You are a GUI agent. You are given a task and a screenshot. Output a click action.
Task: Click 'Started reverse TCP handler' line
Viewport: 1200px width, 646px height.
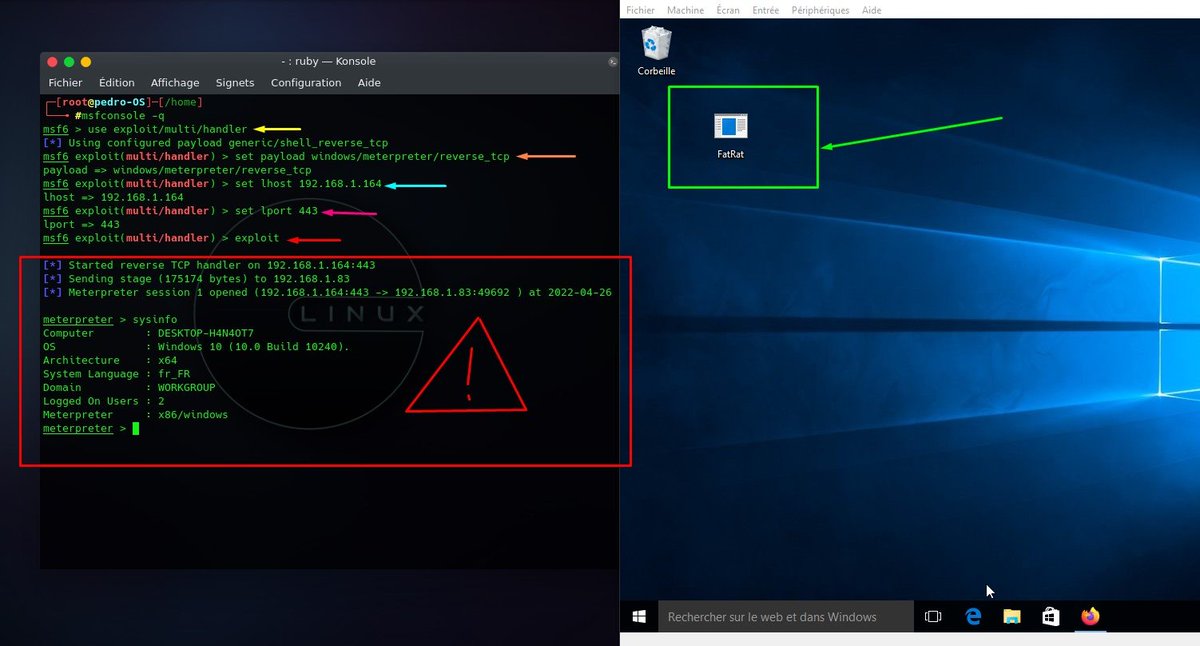[209, 266]
